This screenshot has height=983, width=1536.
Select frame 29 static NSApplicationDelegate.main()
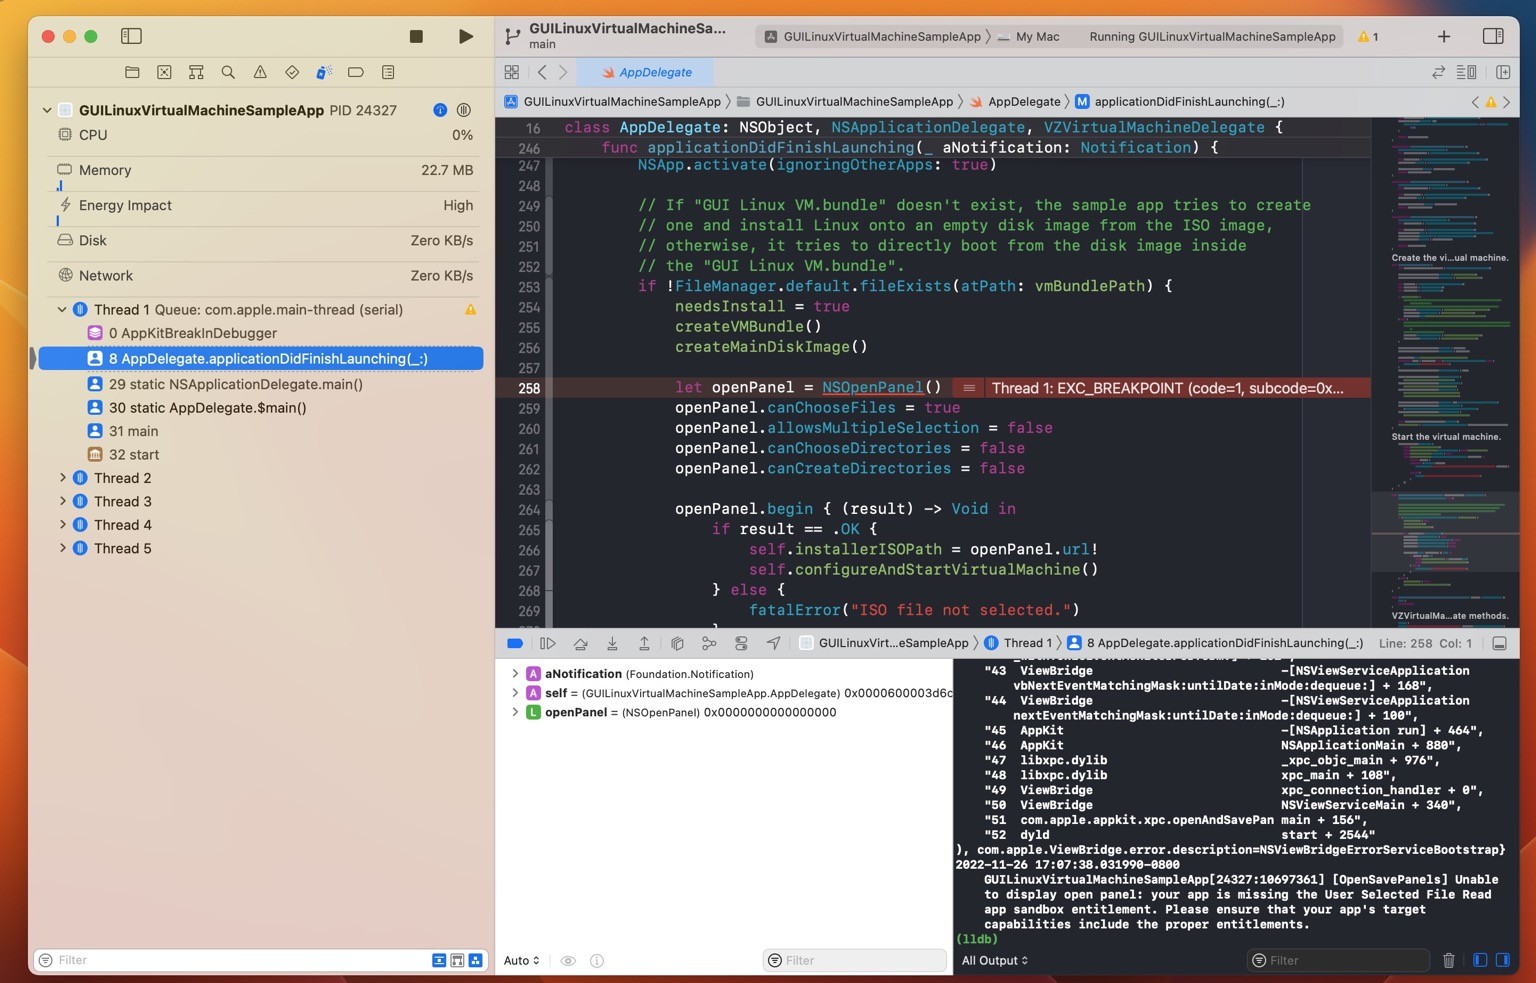pos(235,384)
